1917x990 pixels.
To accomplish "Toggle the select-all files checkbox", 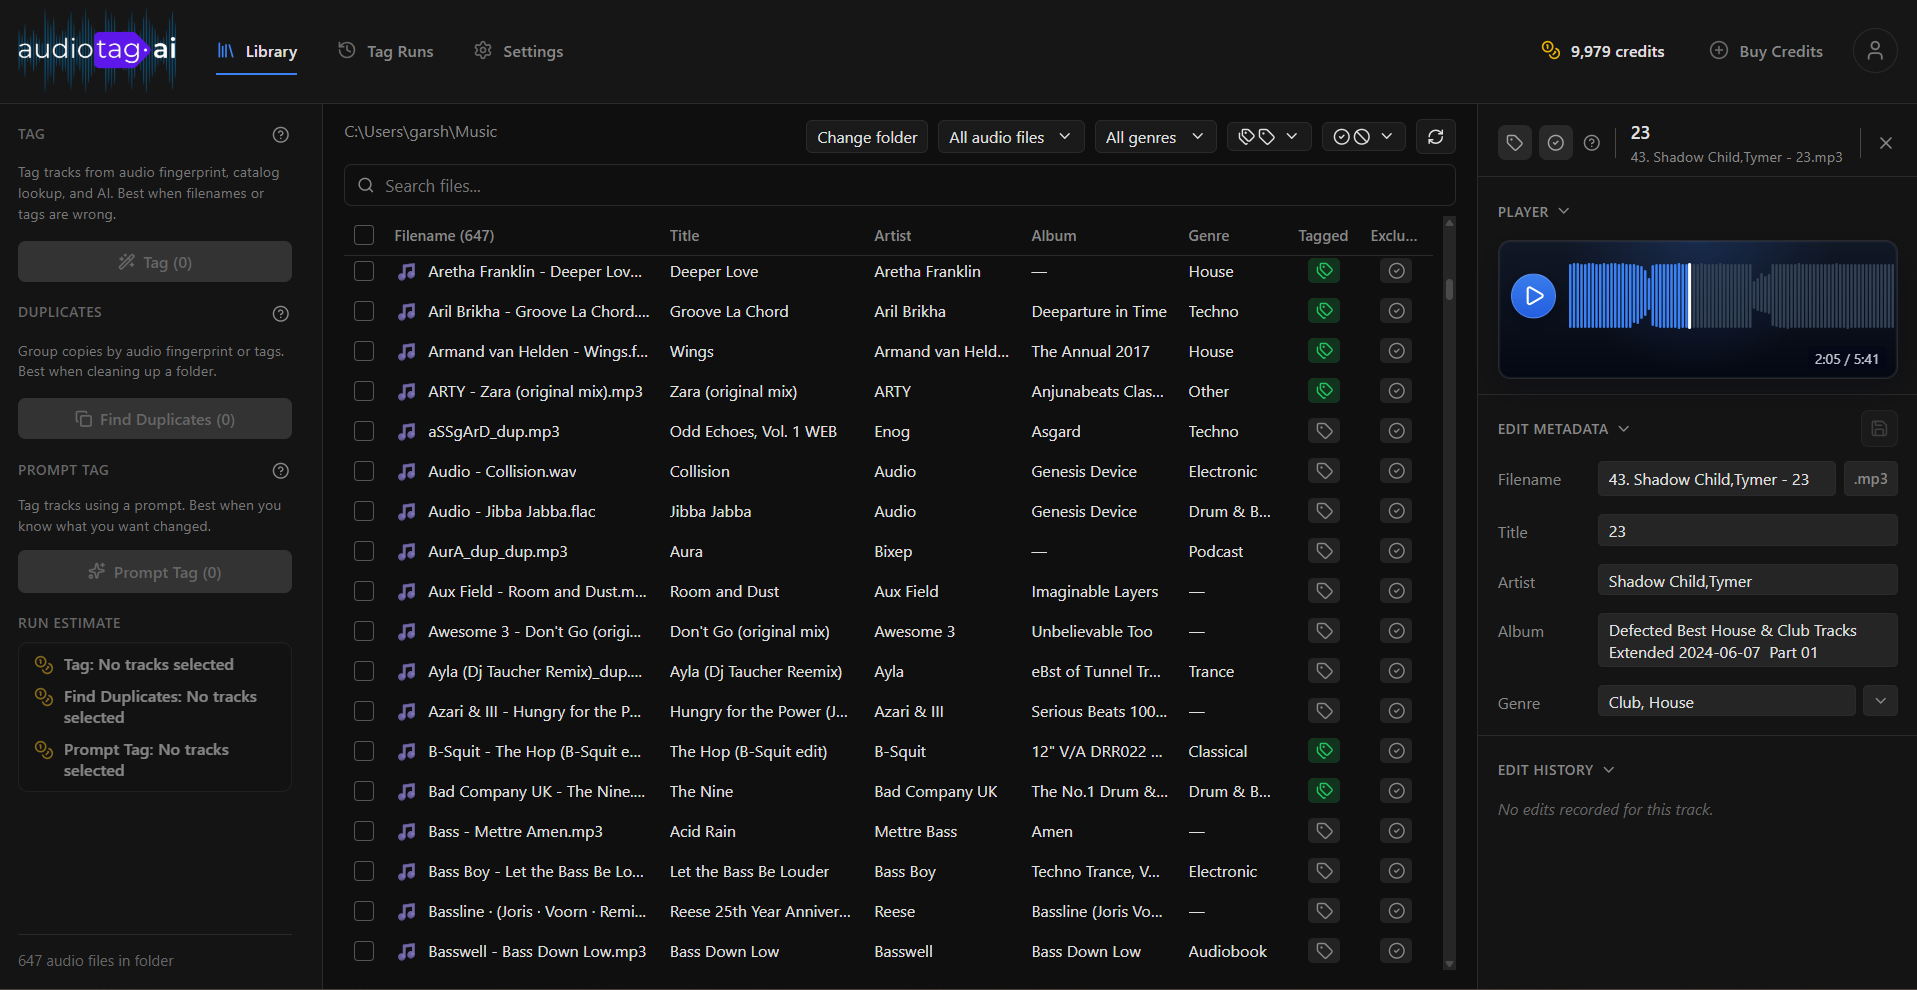I will 364,235.
